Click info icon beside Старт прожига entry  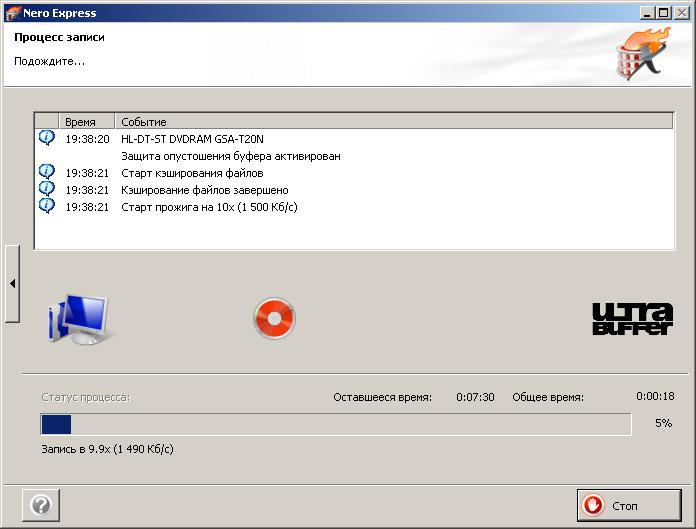point(46,206)
